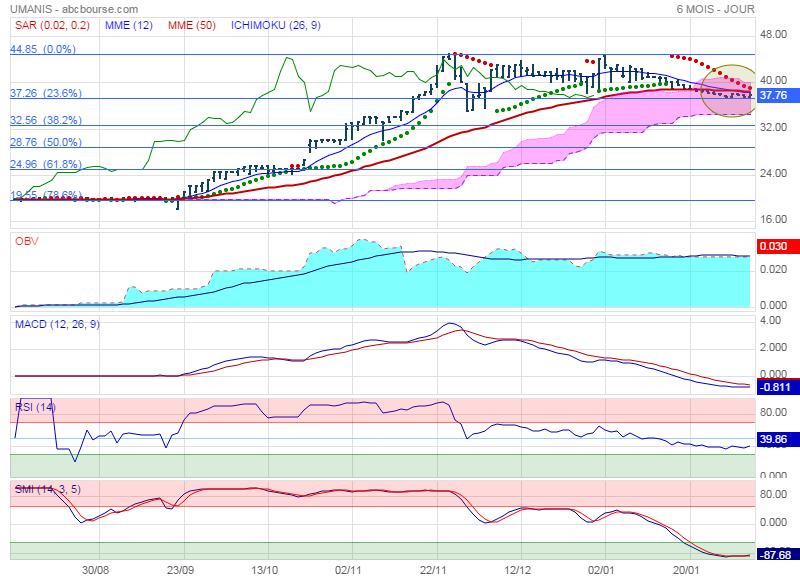
Task: Click the 44.85 (0.0%) Fibonacci level label
Action: 43,49
